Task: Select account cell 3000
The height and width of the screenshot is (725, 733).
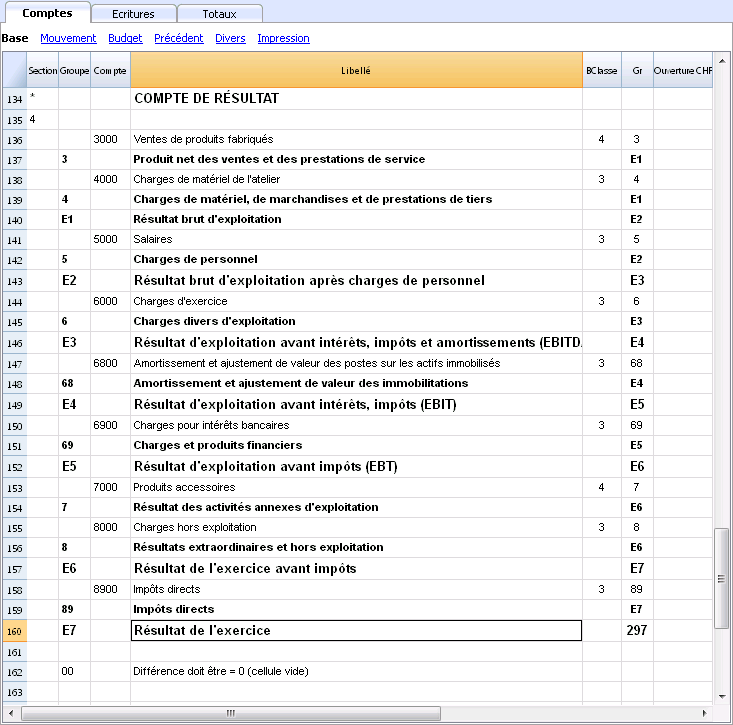Action: pyautogui.click(x=110, y=139)
